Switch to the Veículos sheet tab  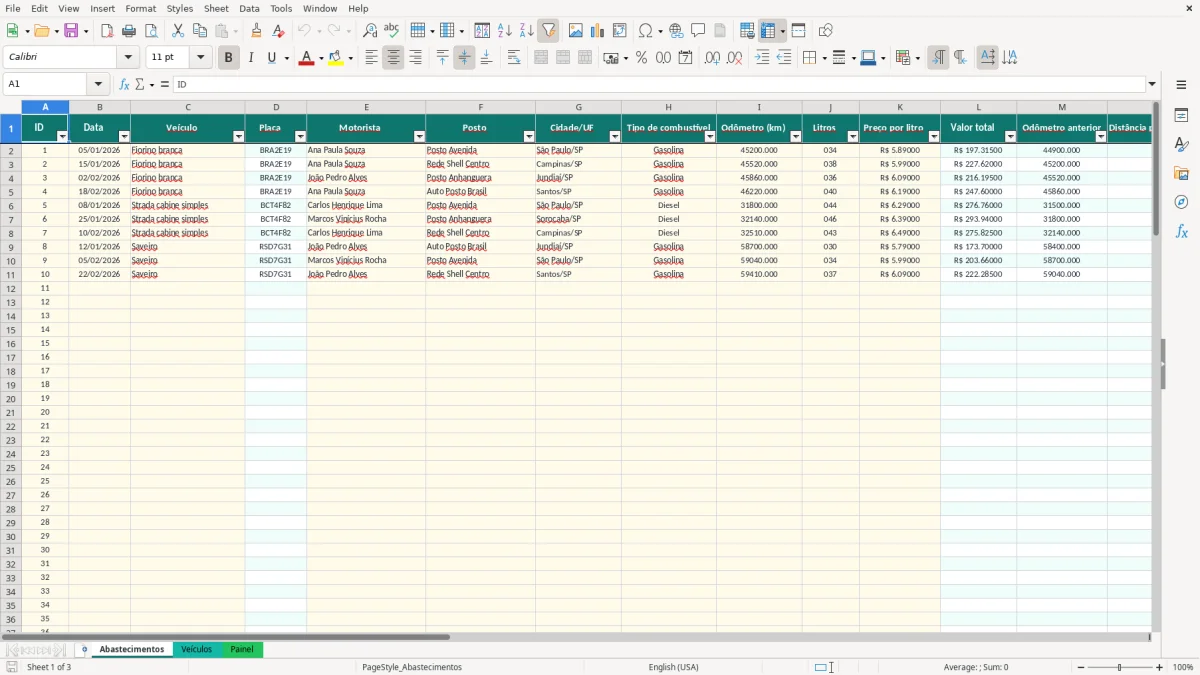(x=196, y=649)
